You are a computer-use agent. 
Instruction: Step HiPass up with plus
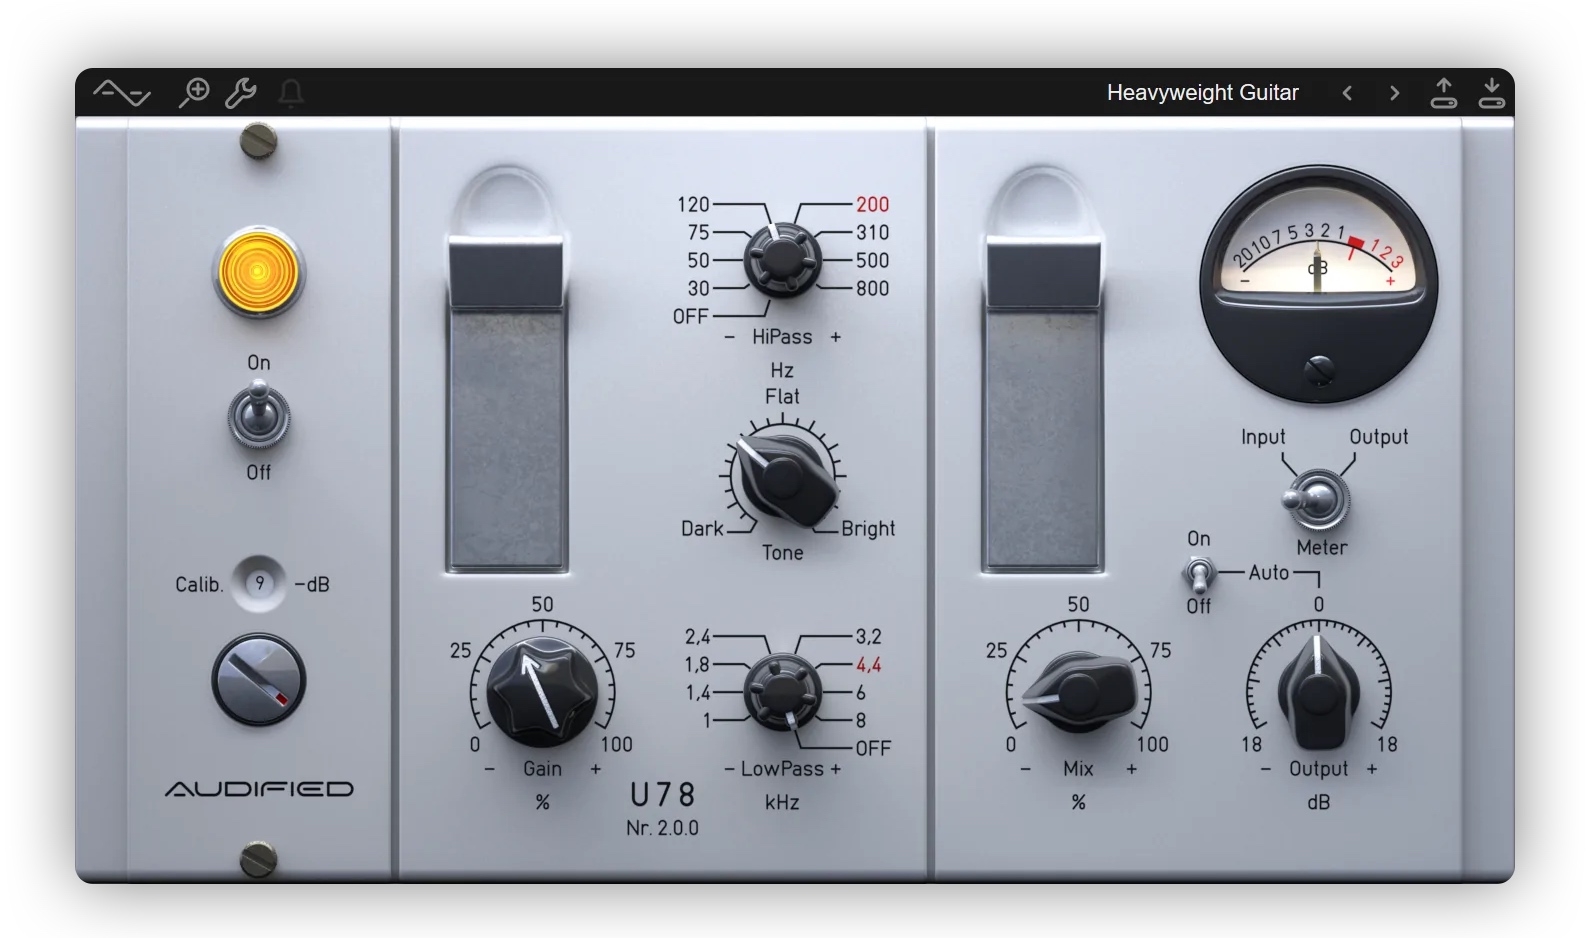pos(836,338)
